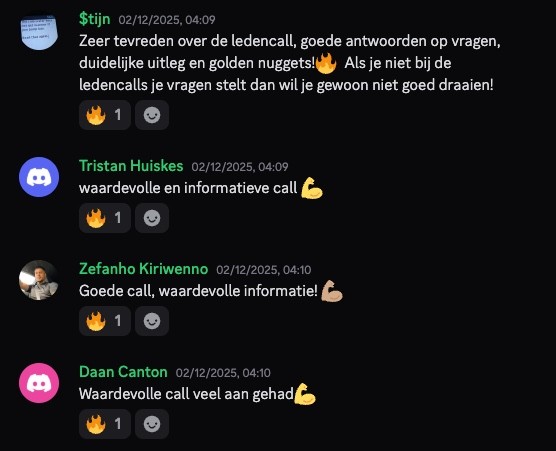Toggle fire reaction on Tristan Huiskes' message
Viewport: 556px width, 451px height.
[x=105, y=218]
